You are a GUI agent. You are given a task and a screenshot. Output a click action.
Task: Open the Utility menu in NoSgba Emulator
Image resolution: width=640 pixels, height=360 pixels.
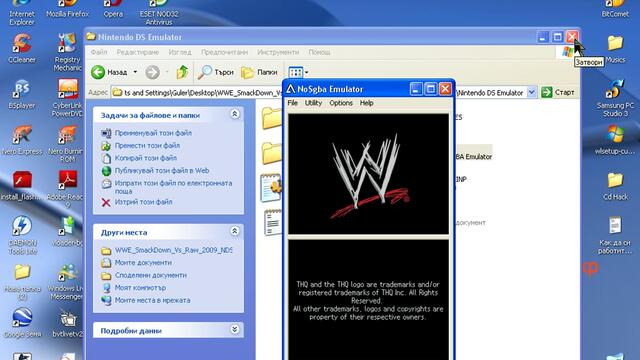click(x=313, y=103)
